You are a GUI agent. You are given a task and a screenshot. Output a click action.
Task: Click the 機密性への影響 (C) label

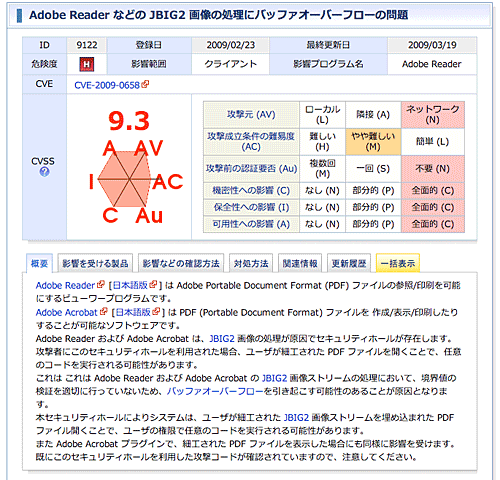251,191
